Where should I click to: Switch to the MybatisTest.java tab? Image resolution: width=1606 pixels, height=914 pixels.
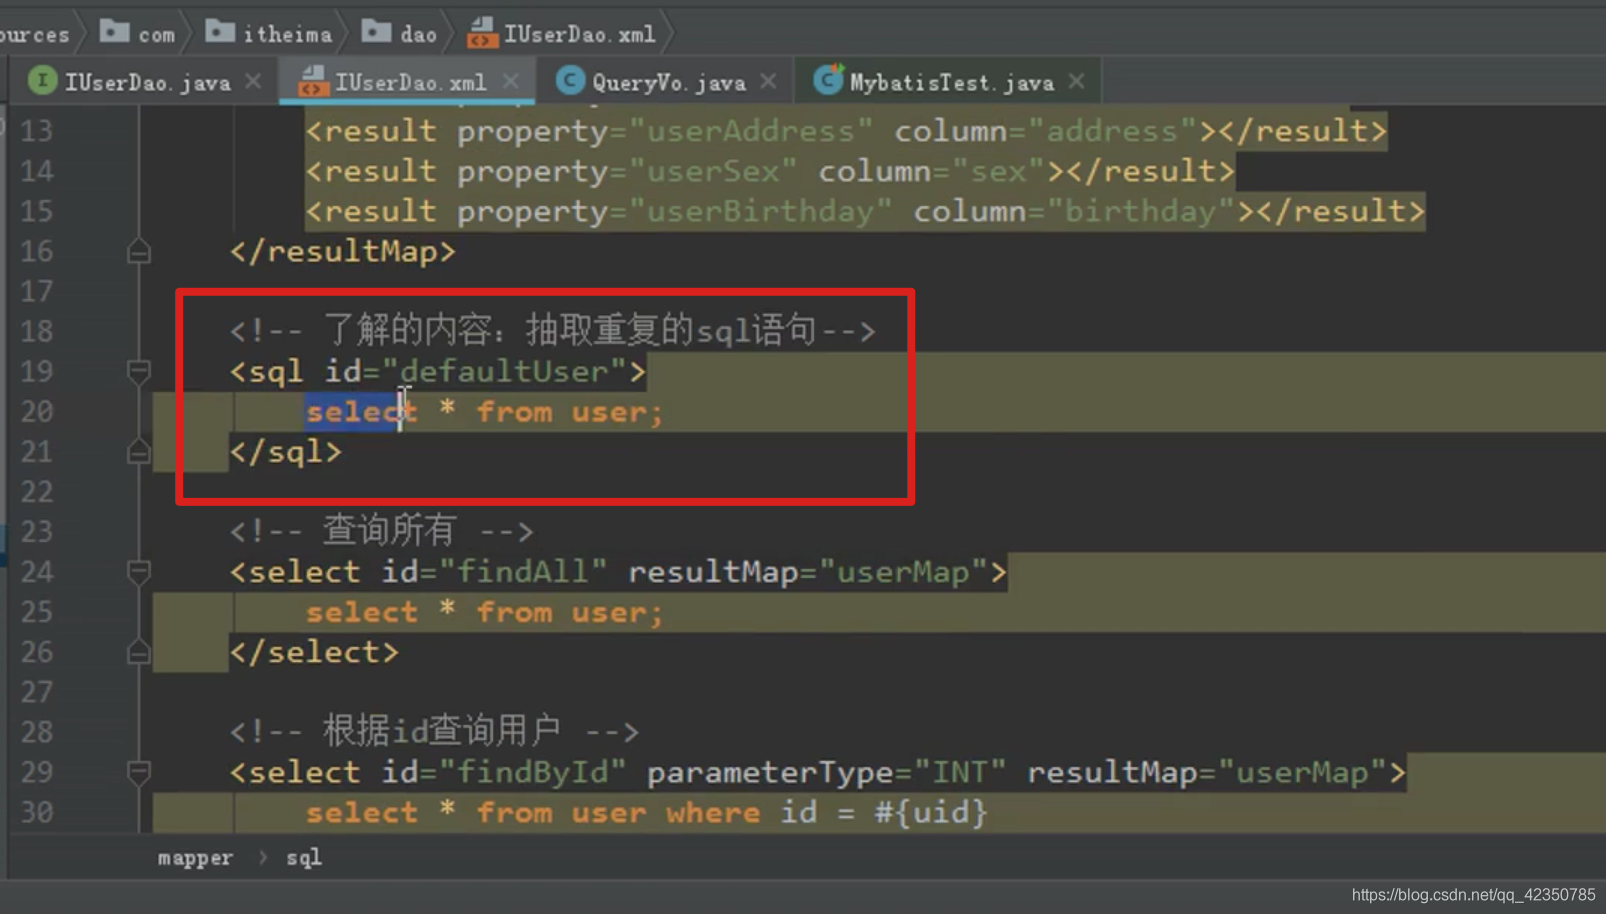[951, 82]
